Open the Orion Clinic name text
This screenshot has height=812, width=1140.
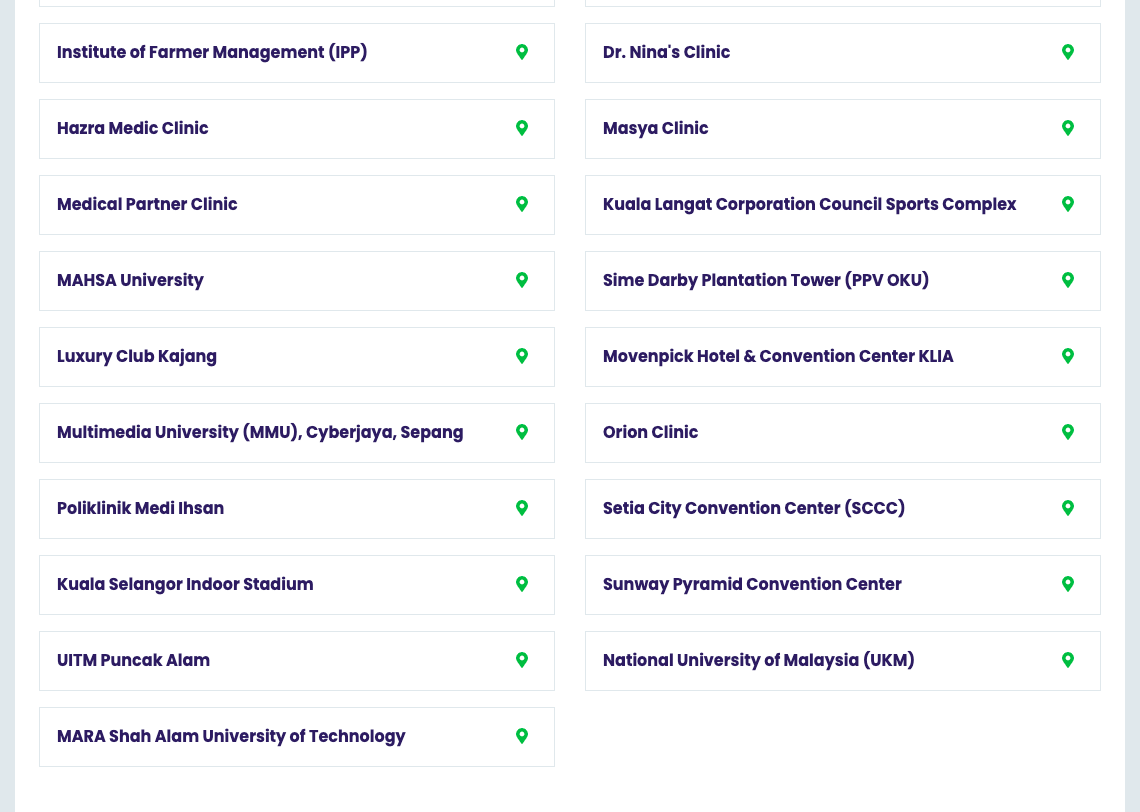pyautogui.click(x=650, y=433)
